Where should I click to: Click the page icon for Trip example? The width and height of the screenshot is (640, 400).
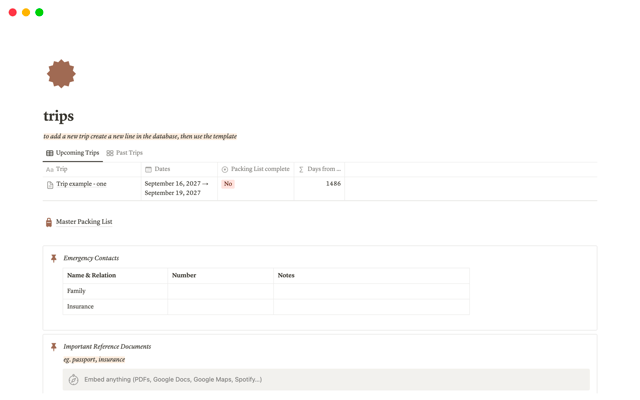click(50, 185)
